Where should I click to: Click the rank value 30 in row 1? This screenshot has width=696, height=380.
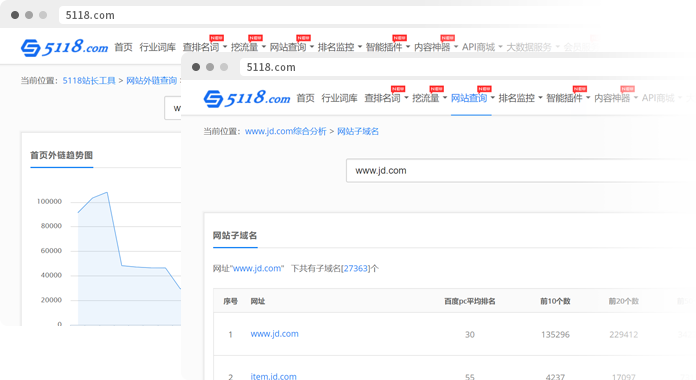point(470,335)
